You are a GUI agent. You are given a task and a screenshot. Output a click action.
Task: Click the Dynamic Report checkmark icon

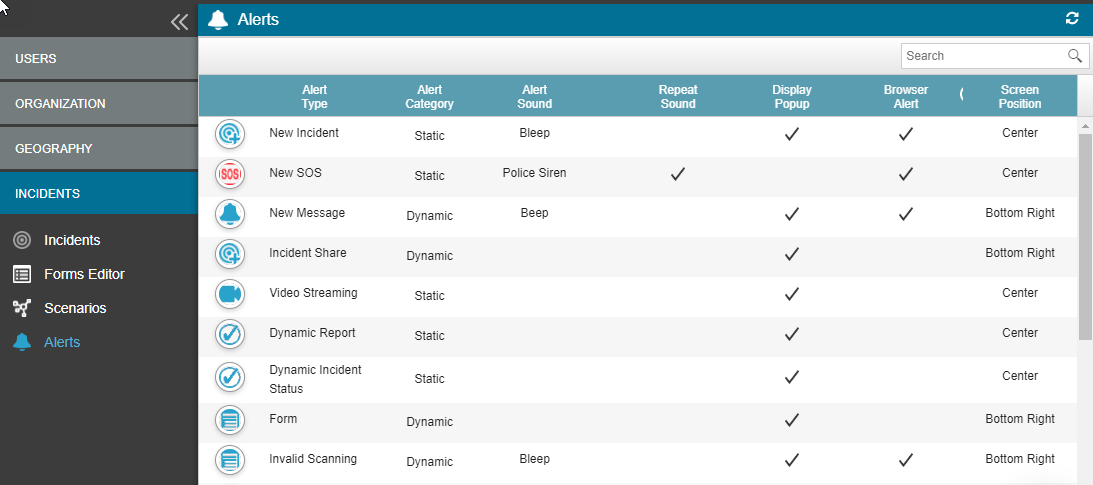coord(229,334)
